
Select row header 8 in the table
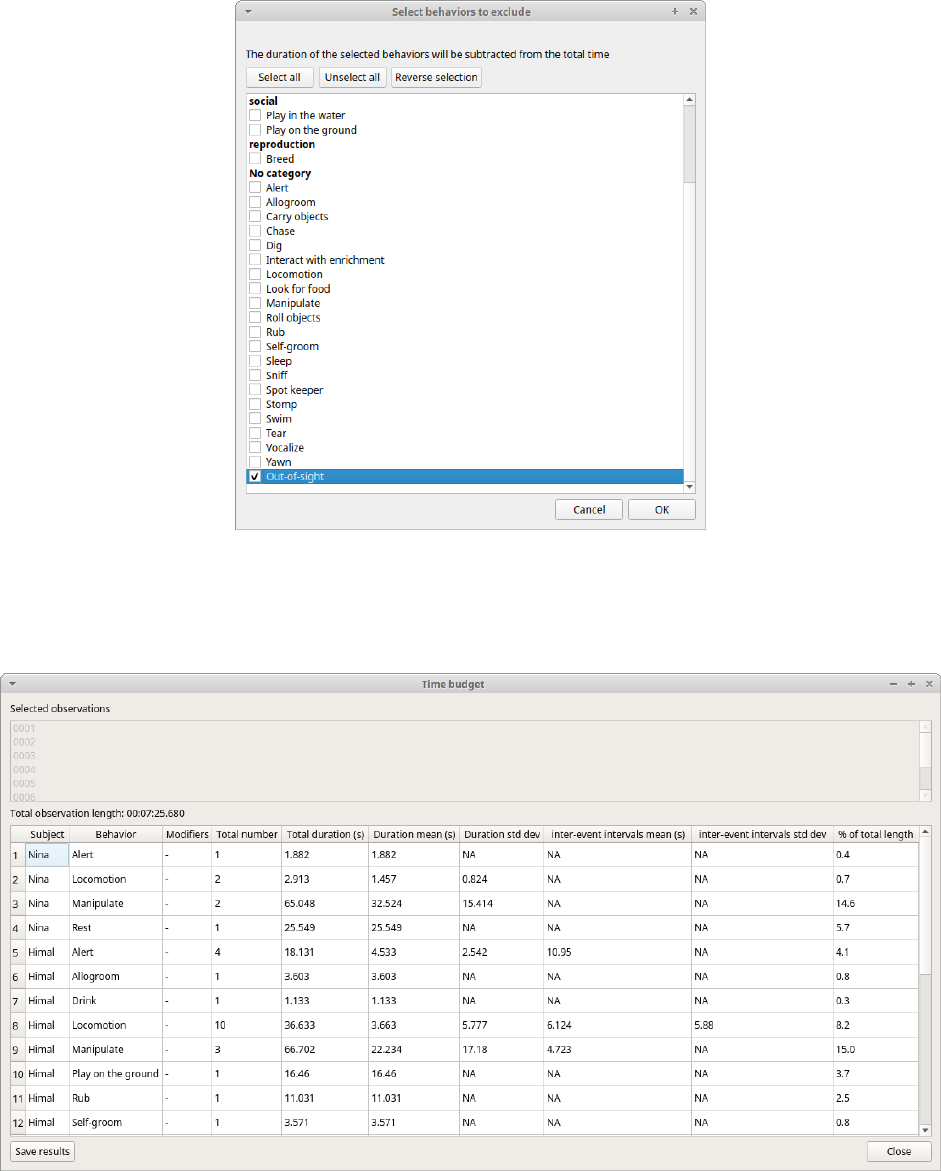18,1025
